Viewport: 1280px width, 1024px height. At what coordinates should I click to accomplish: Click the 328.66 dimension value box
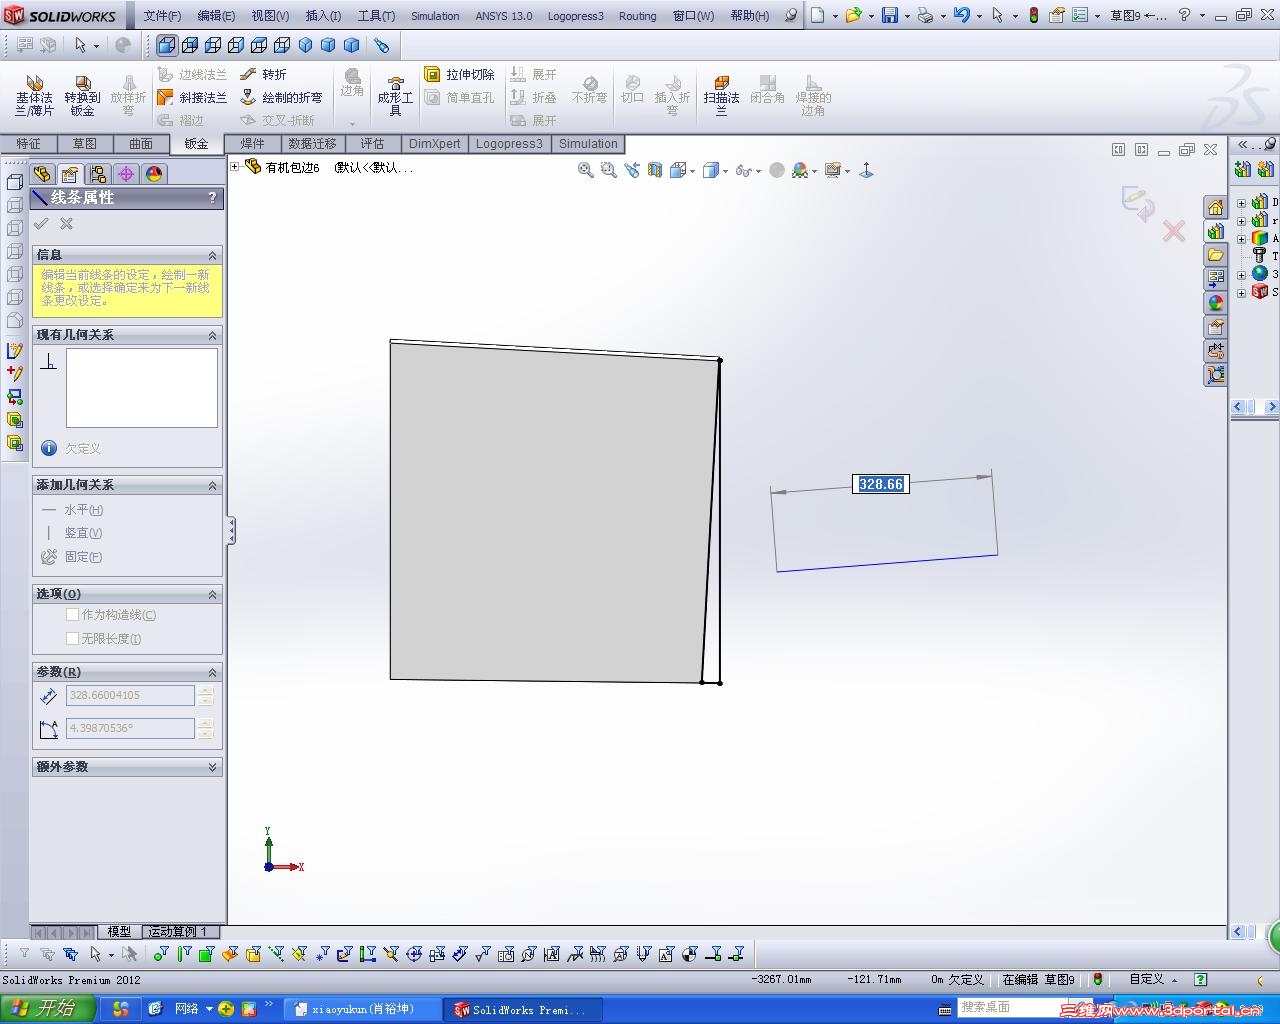tap(881, 484)
